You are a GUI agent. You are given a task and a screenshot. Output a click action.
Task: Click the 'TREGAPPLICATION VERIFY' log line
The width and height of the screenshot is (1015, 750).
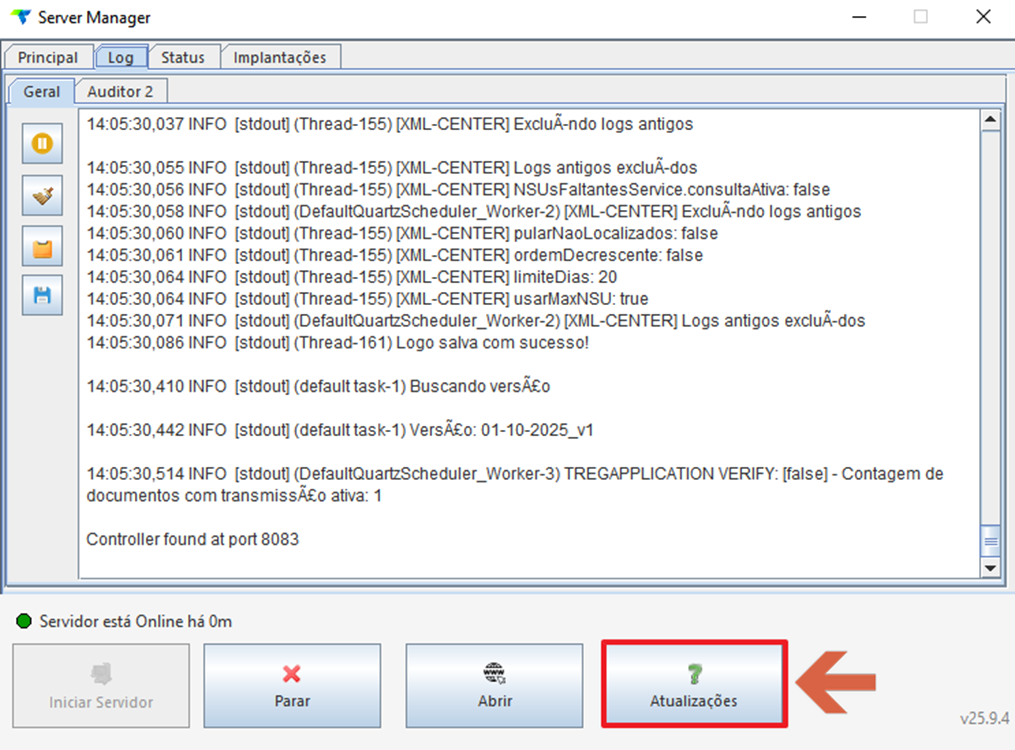coord(515,485)
